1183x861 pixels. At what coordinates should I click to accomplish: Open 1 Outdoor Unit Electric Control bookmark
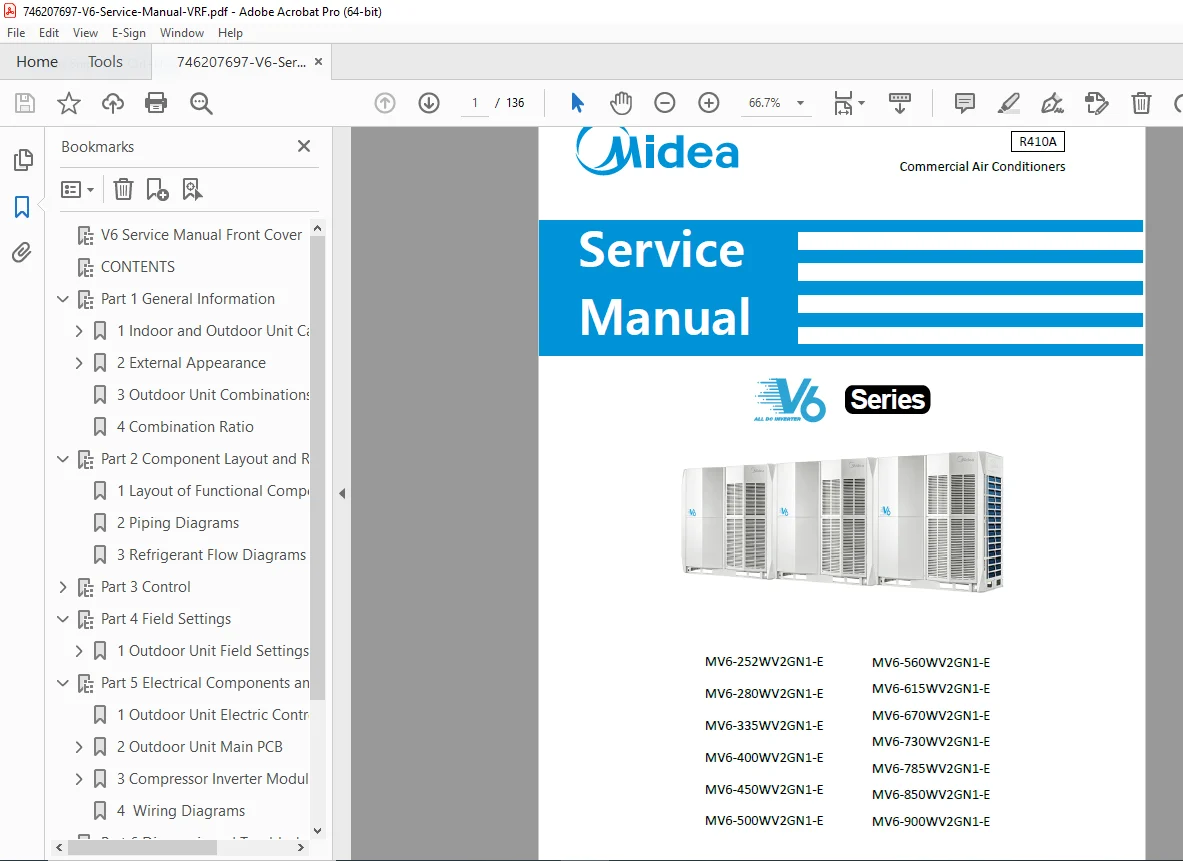213,715
